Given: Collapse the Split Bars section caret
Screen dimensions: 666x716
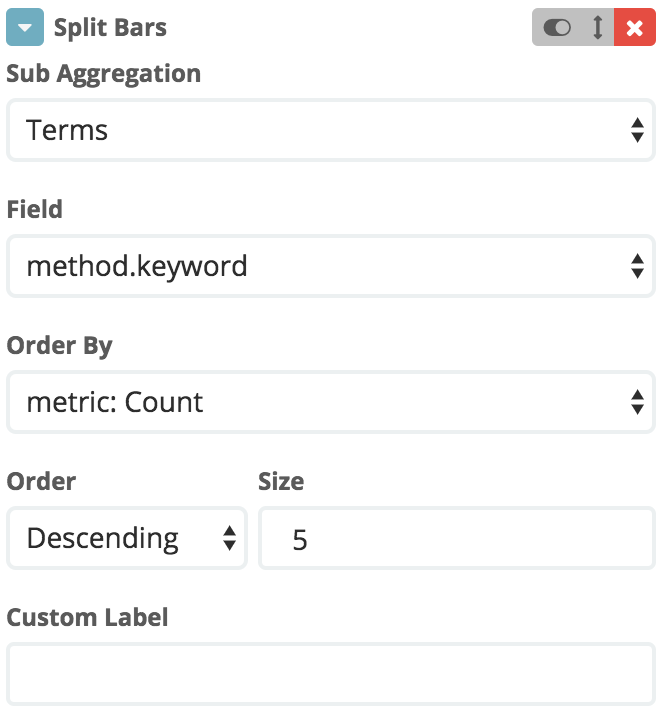Looking at the screenshot, I should 25,27.
